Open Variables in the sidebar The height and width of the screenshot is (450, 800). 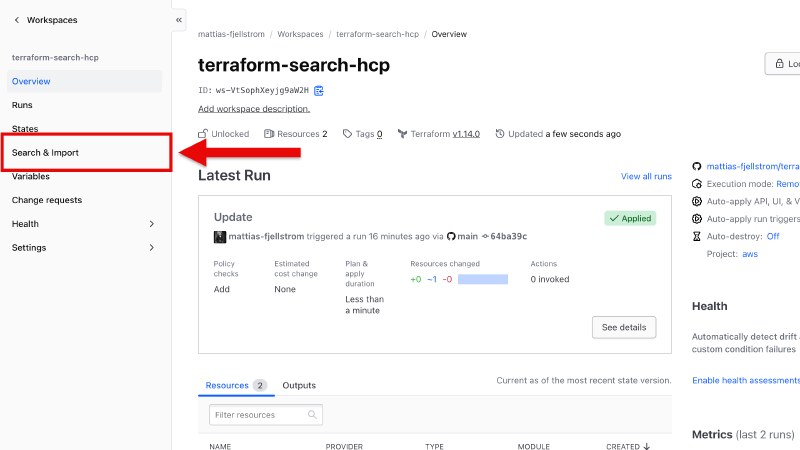pyautogui.click(x=31, y=177)
